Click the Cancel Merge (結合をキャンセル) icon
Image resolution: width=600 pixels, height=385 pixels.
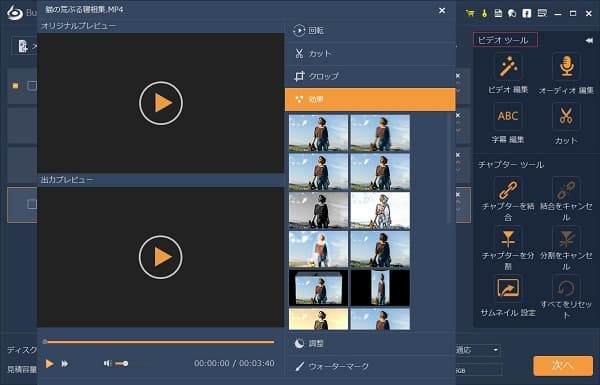tap(566, 189)
